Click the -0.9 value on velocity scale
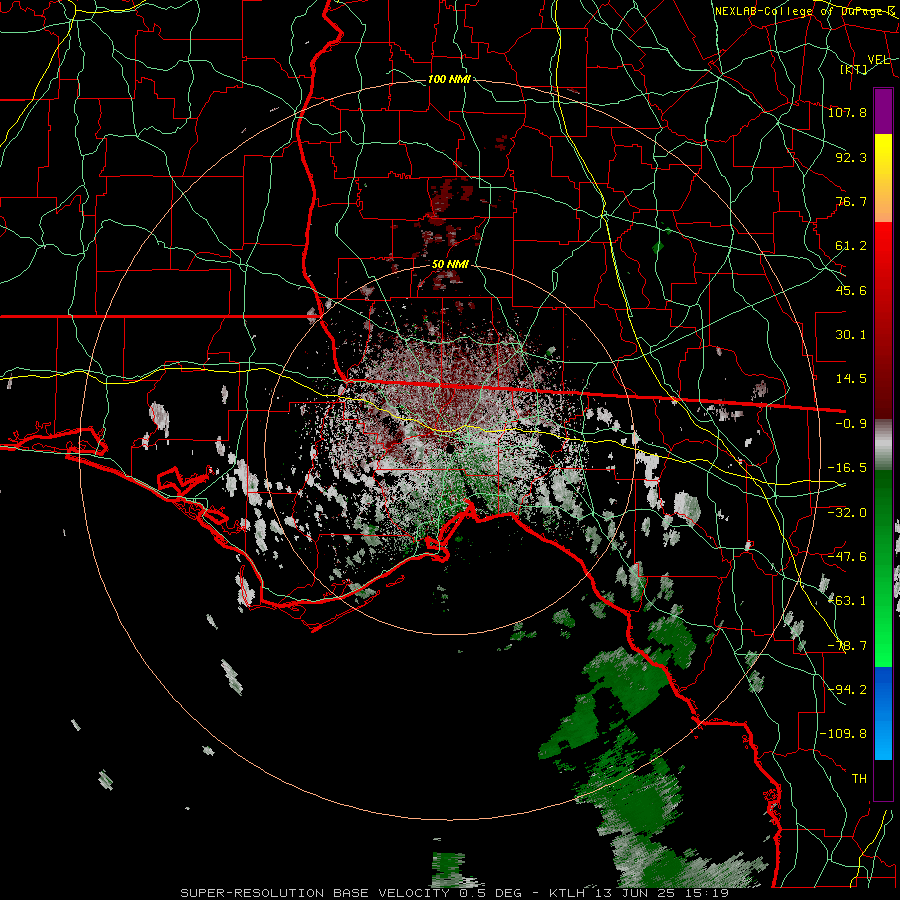This screenshot has height=900, width=900. pos(851,424)
